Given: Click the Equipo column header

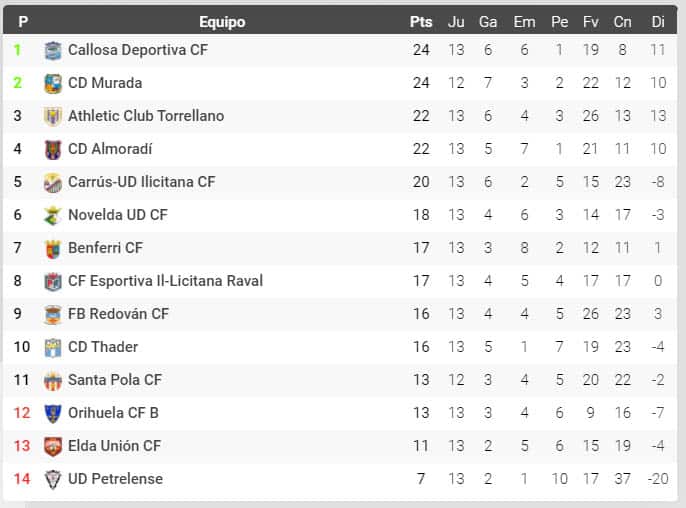Looking at the screenshot, I should click(x=222, y=21).
